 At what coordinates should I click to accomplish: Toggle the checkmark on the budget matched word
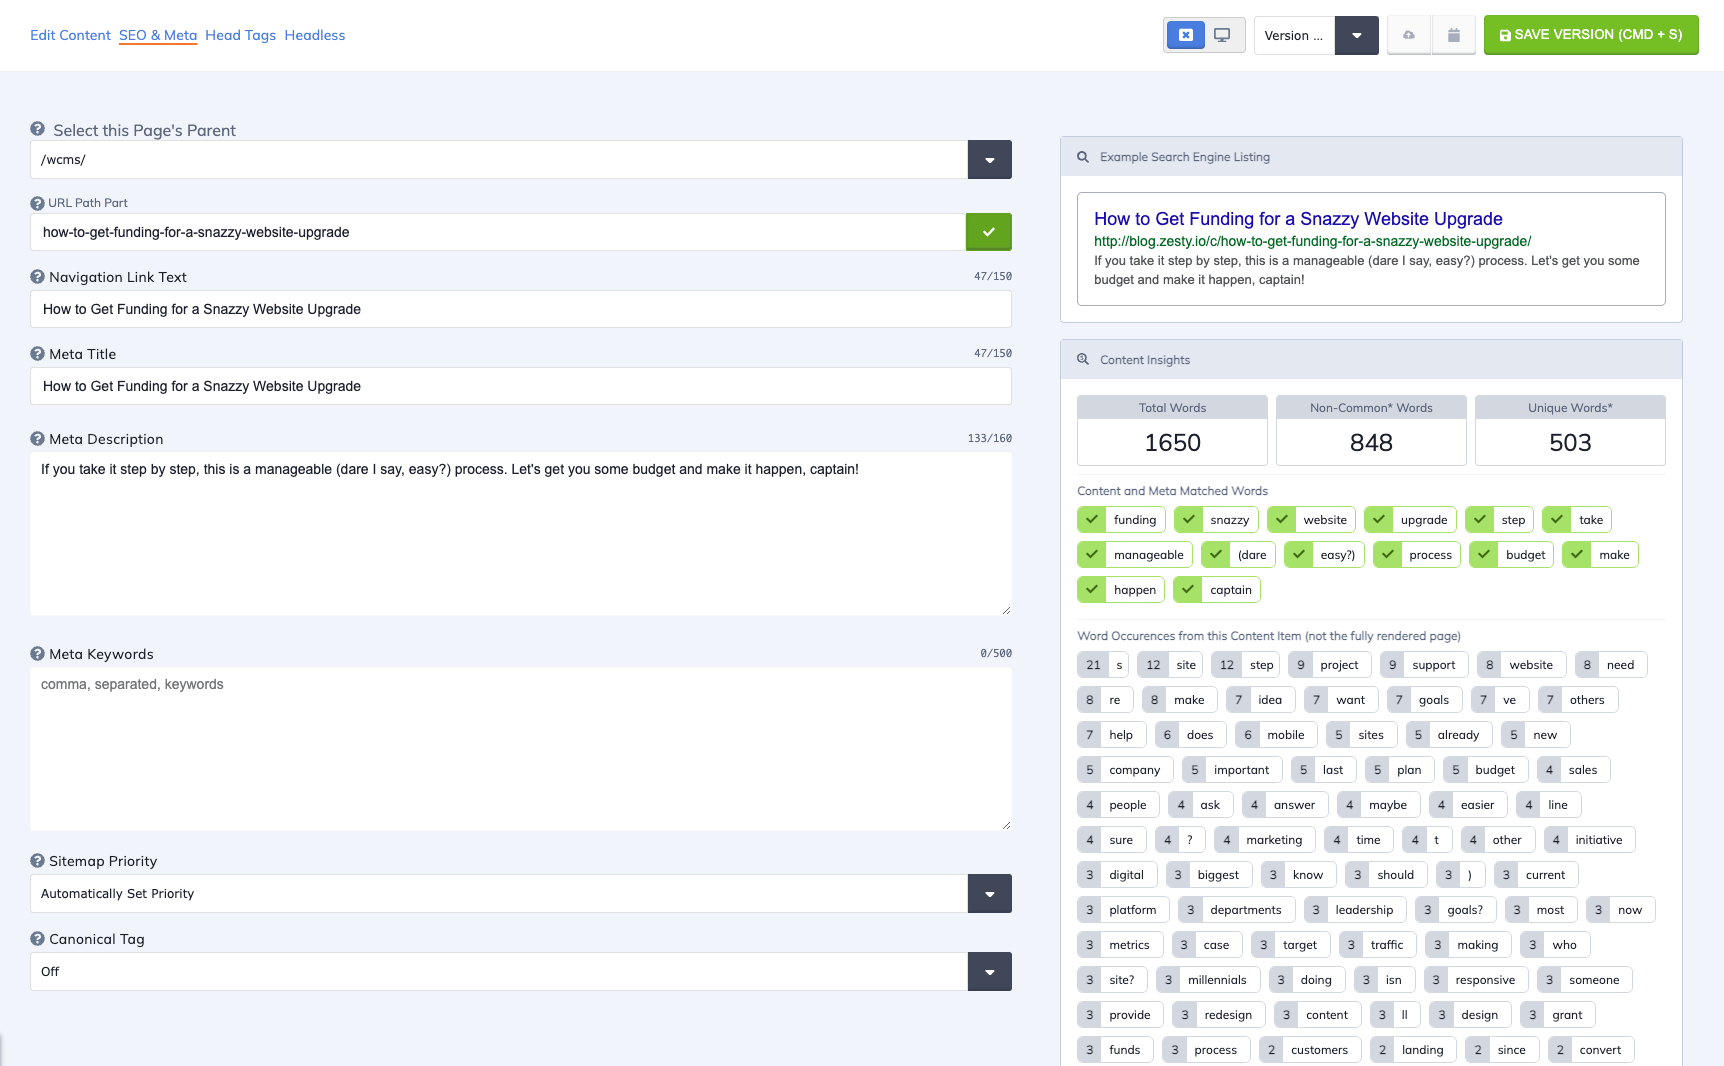[1483, 554]
